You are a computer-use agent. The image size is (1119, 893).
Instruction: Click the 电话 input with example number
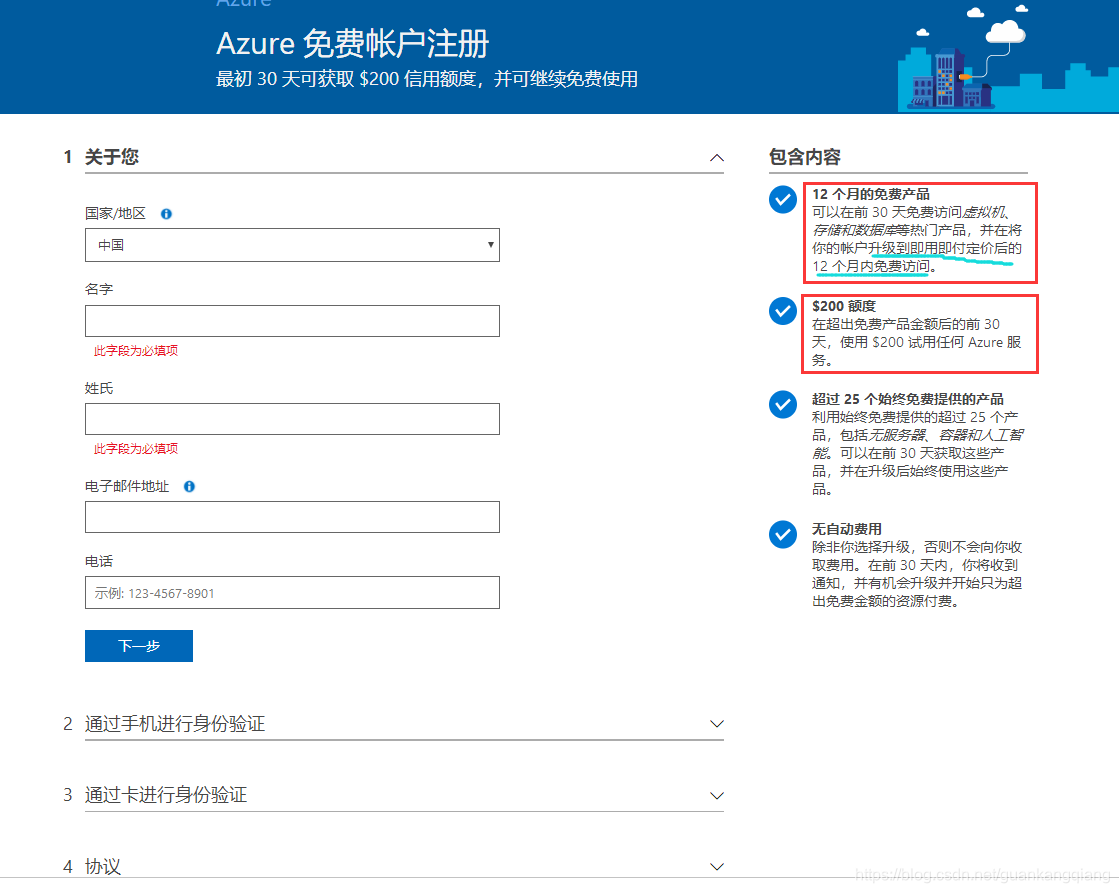pos(292,592)
